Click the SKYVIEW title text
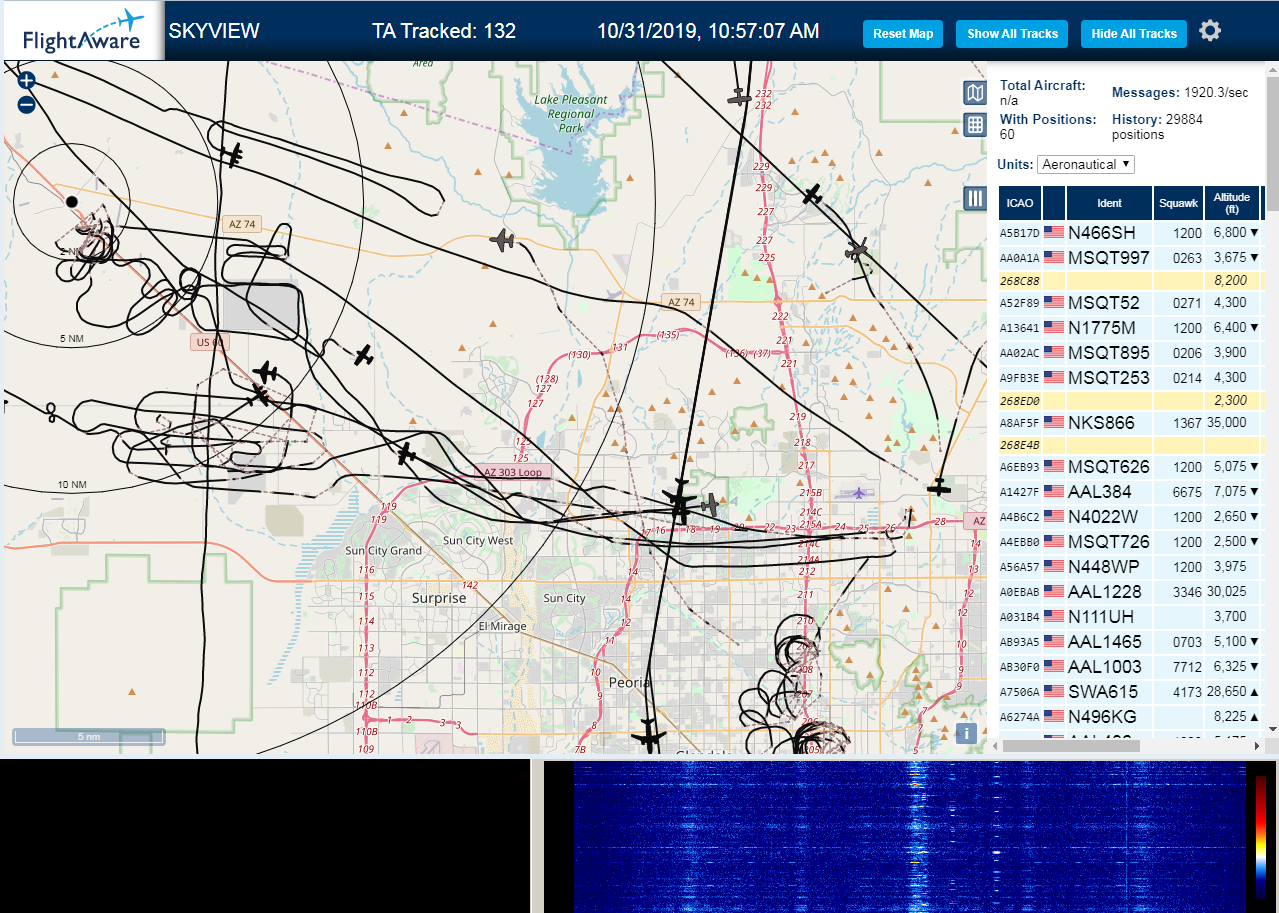1279x913 pixels. coord(214,31)
